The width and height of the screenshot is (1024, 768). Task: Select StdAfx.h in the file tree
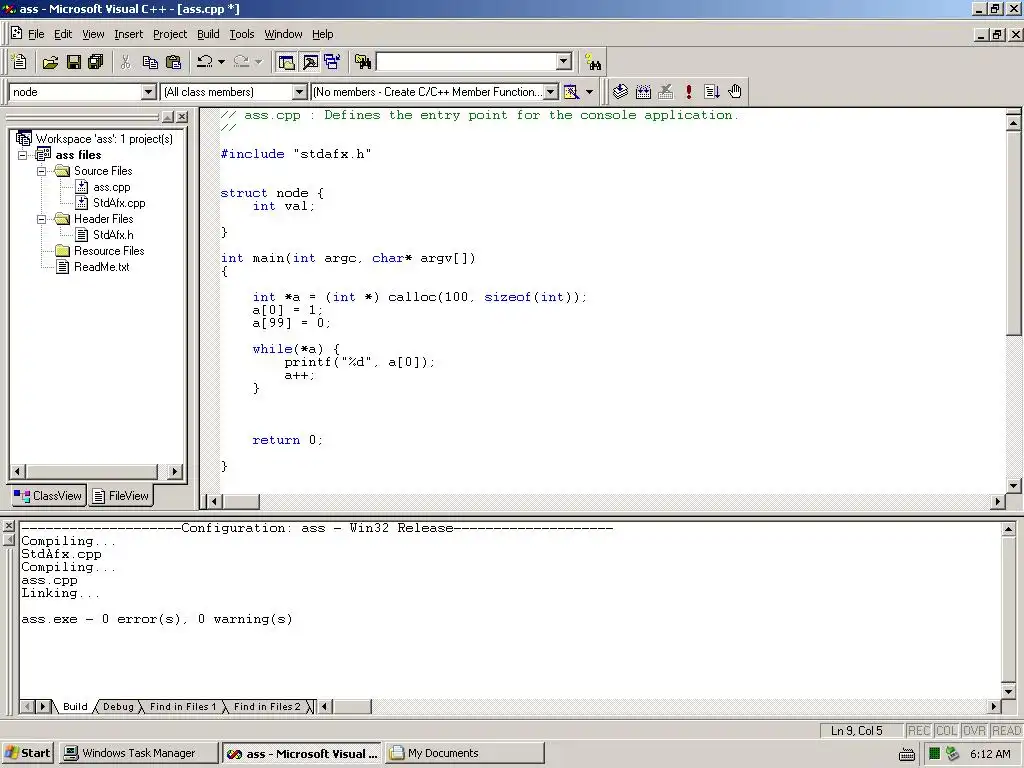pyautogui.click(x=113, y=235)
